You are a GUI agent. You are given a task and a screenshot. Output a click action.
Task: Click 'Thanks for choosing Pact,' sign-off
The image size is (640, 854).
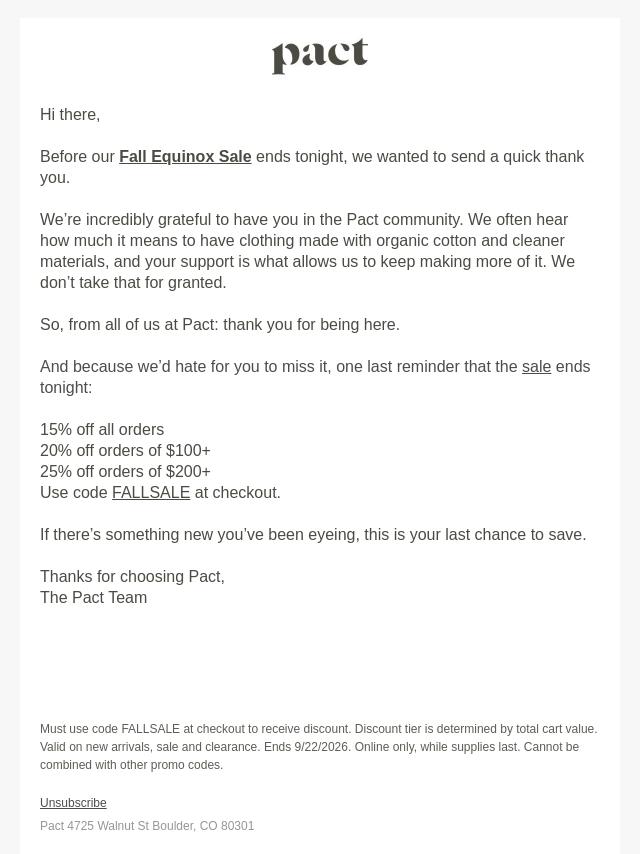(x=132, y=576)
